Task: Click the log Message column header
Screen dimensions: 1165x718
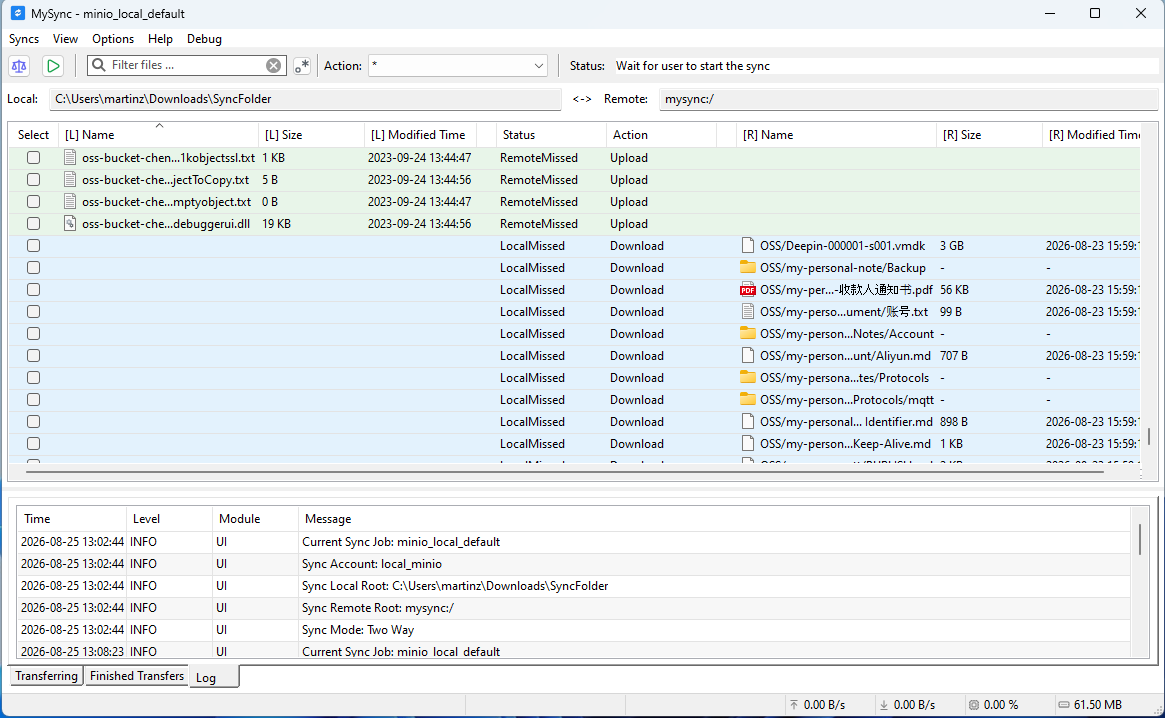Action: click(x=713, y=519)
